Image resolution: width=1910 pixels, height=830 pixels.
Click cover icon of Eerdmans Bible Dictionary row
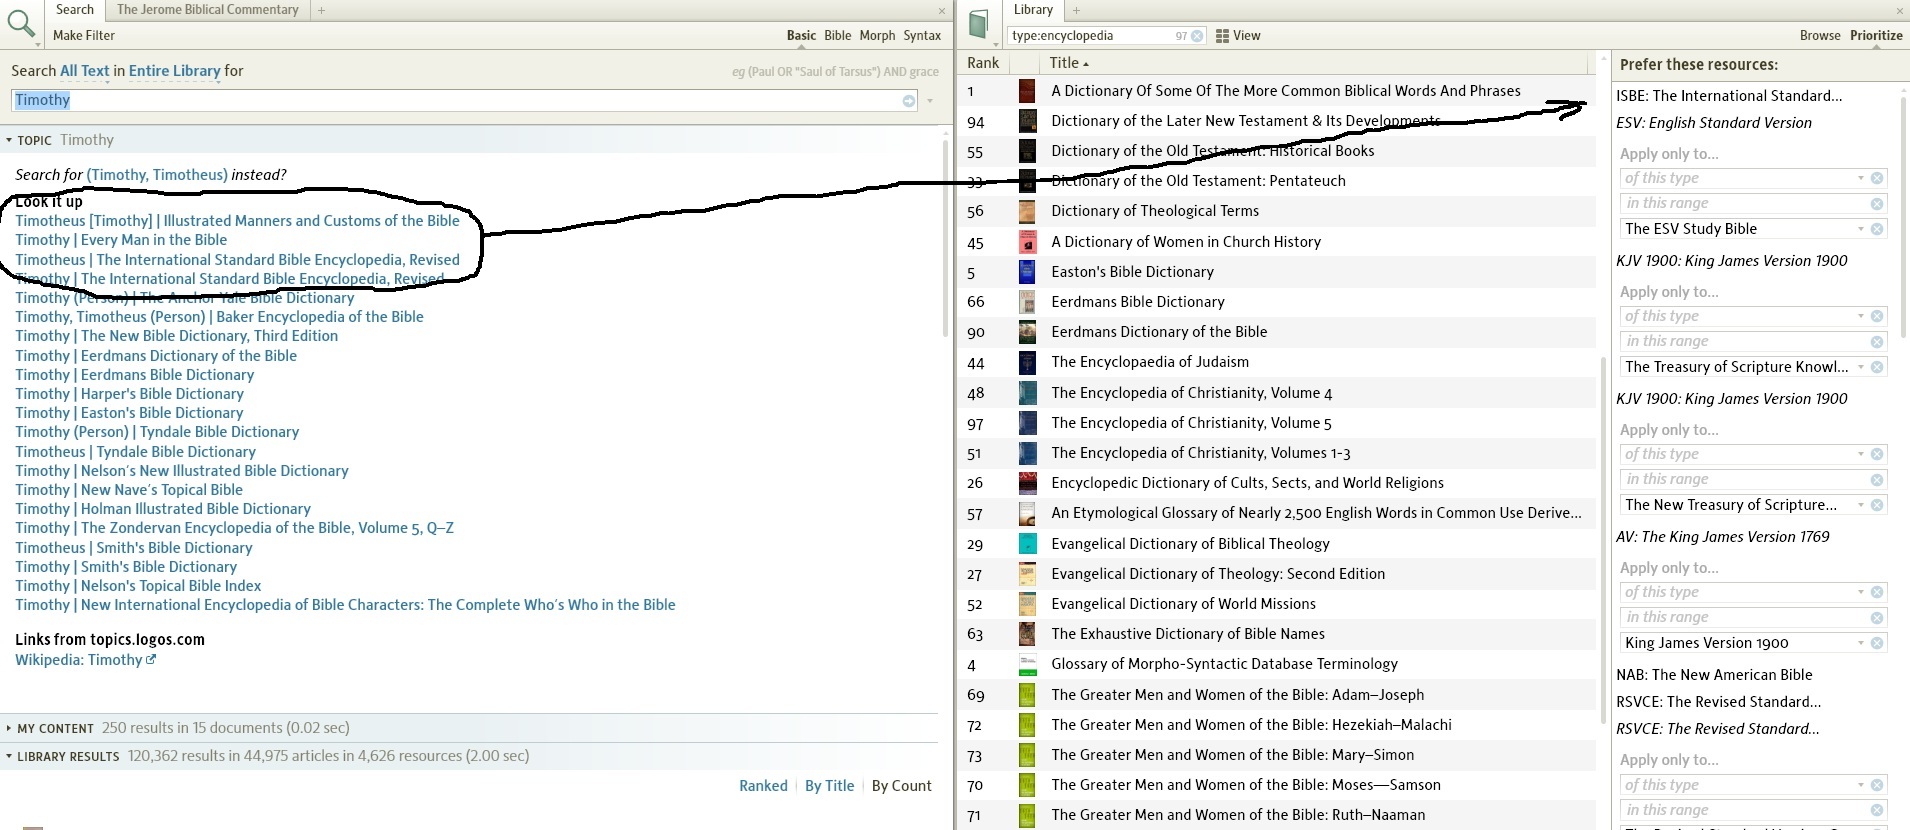(1027, 302)
